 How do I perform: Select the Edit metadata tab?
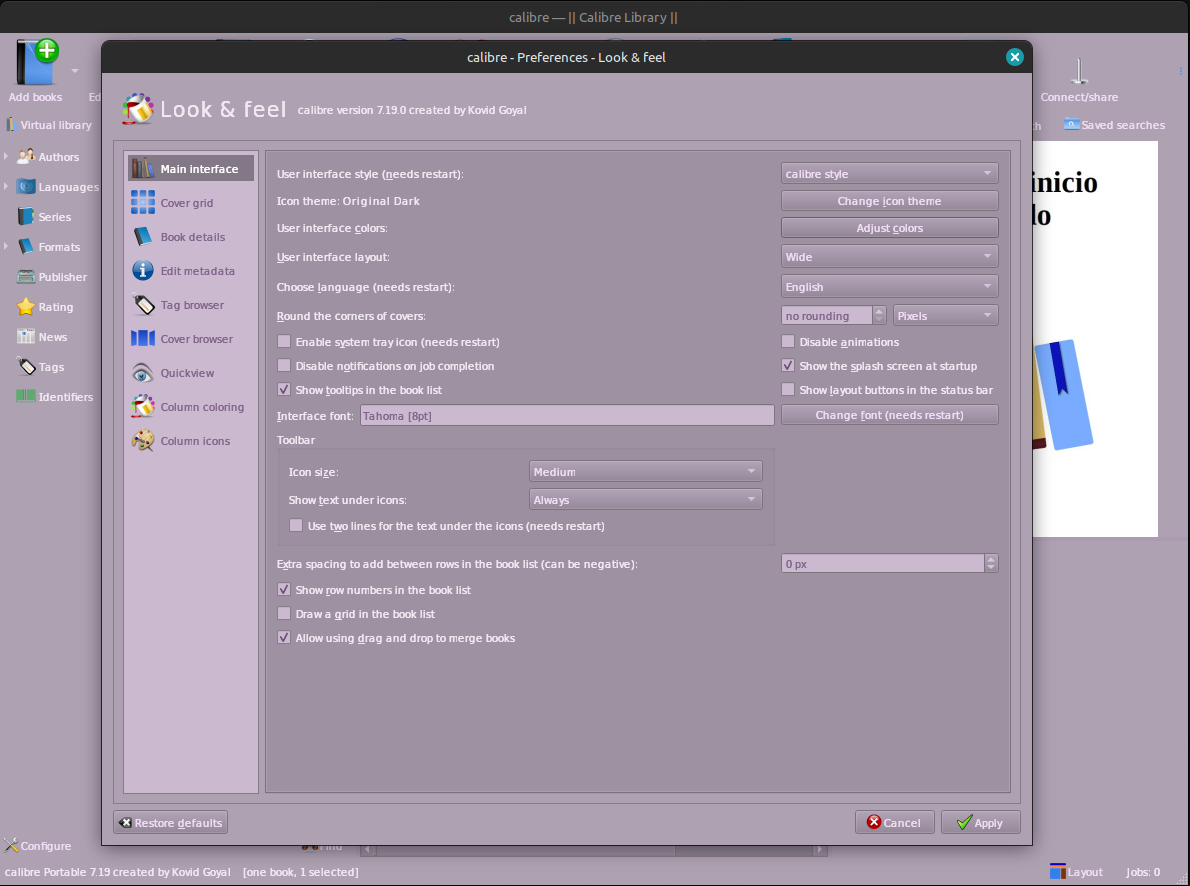point(190,270)
